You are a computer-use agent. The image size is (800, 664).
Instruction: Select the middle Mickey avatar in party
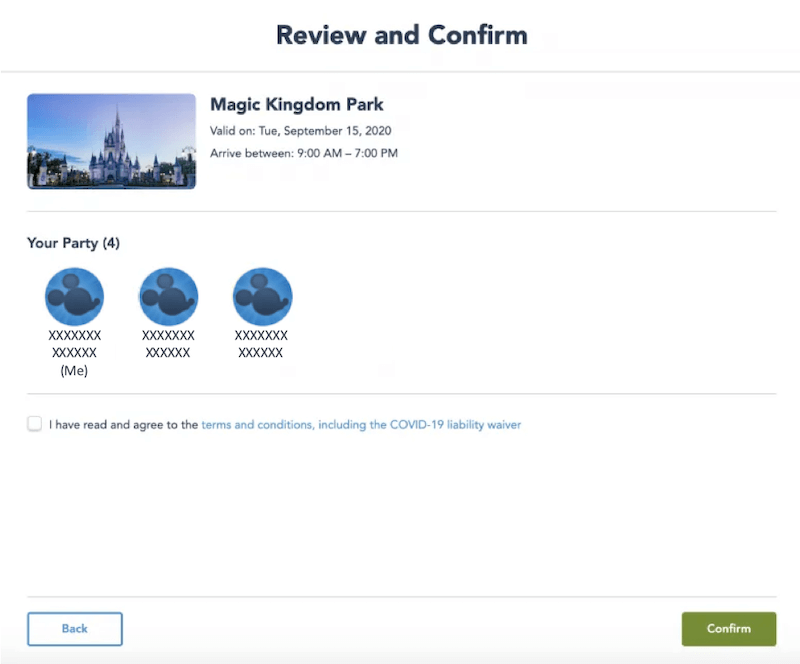click(x=168, y=297)
